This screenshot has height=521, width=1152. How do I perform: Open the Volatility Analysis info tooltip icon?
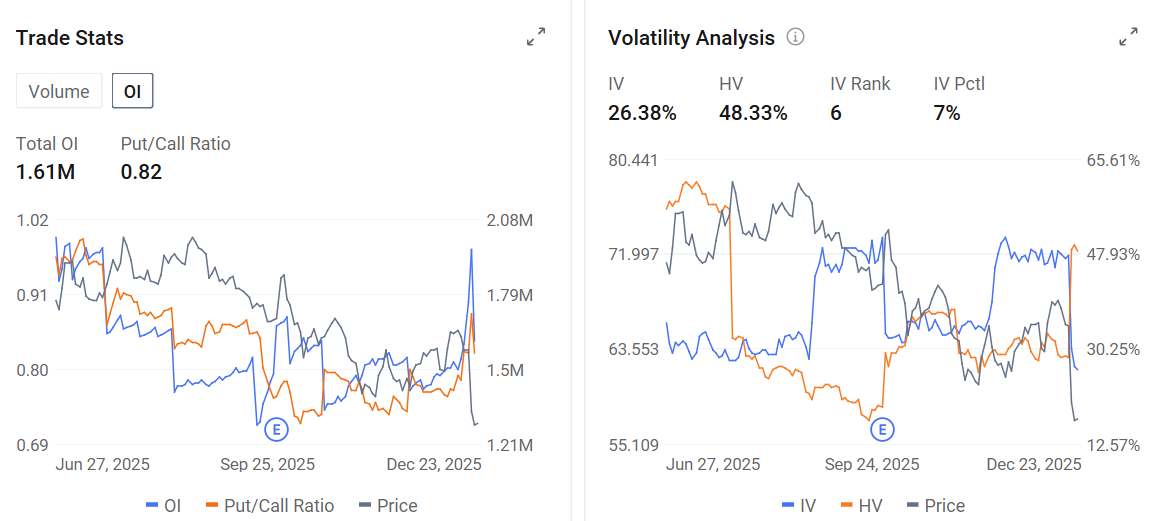pos(796,37)
